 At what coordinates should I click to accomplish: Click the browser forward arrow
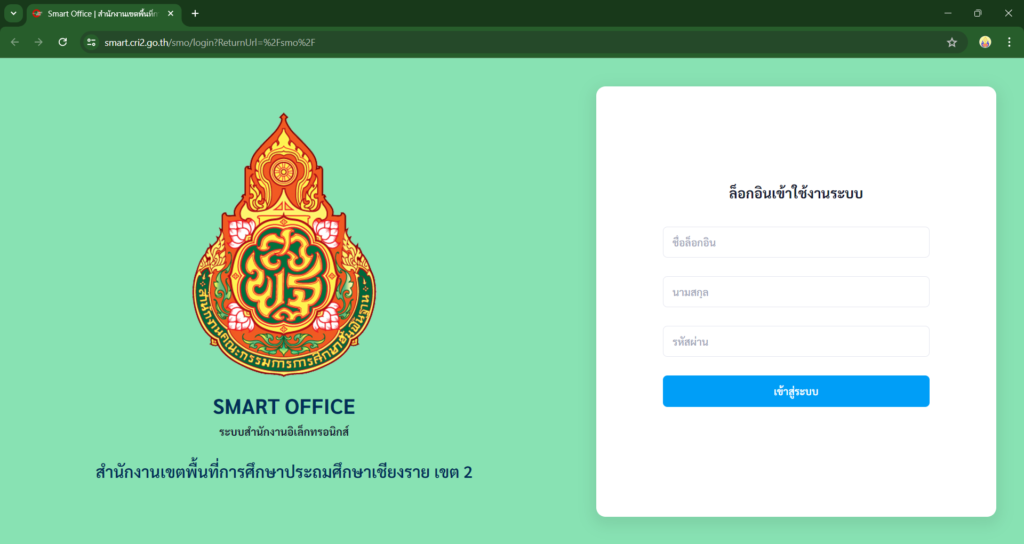[39, 42]
